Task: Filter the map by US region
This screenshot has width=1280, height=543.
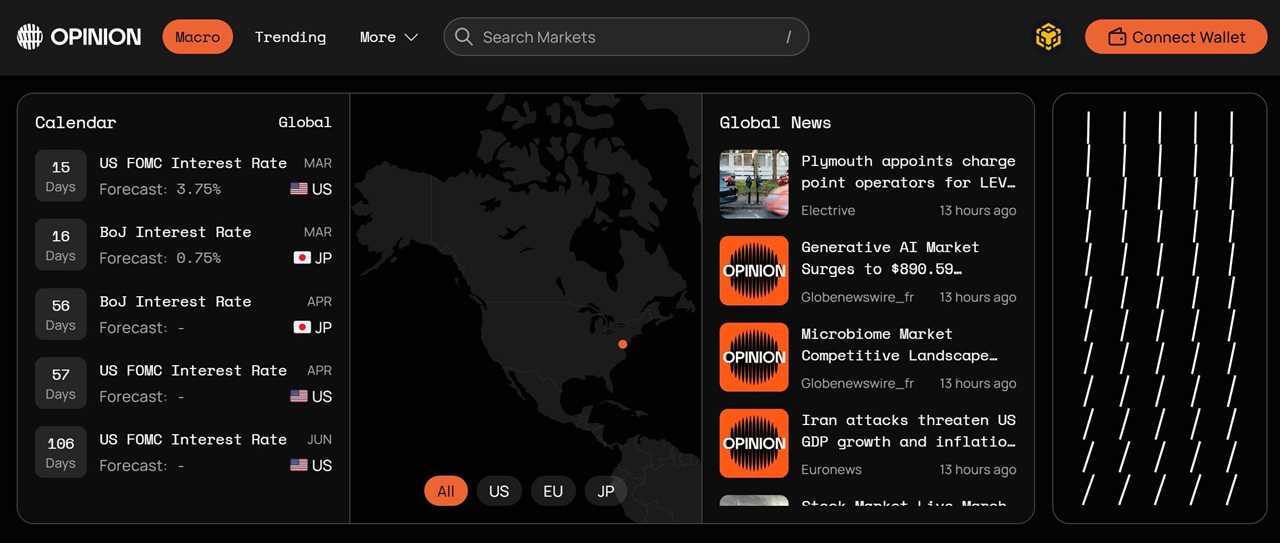Action: pos(499,491)
